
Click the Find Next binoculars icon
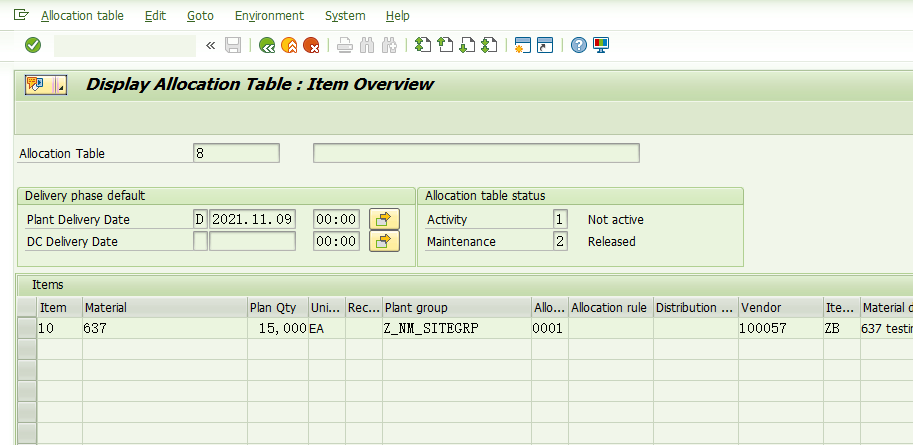tap(389, 45)
